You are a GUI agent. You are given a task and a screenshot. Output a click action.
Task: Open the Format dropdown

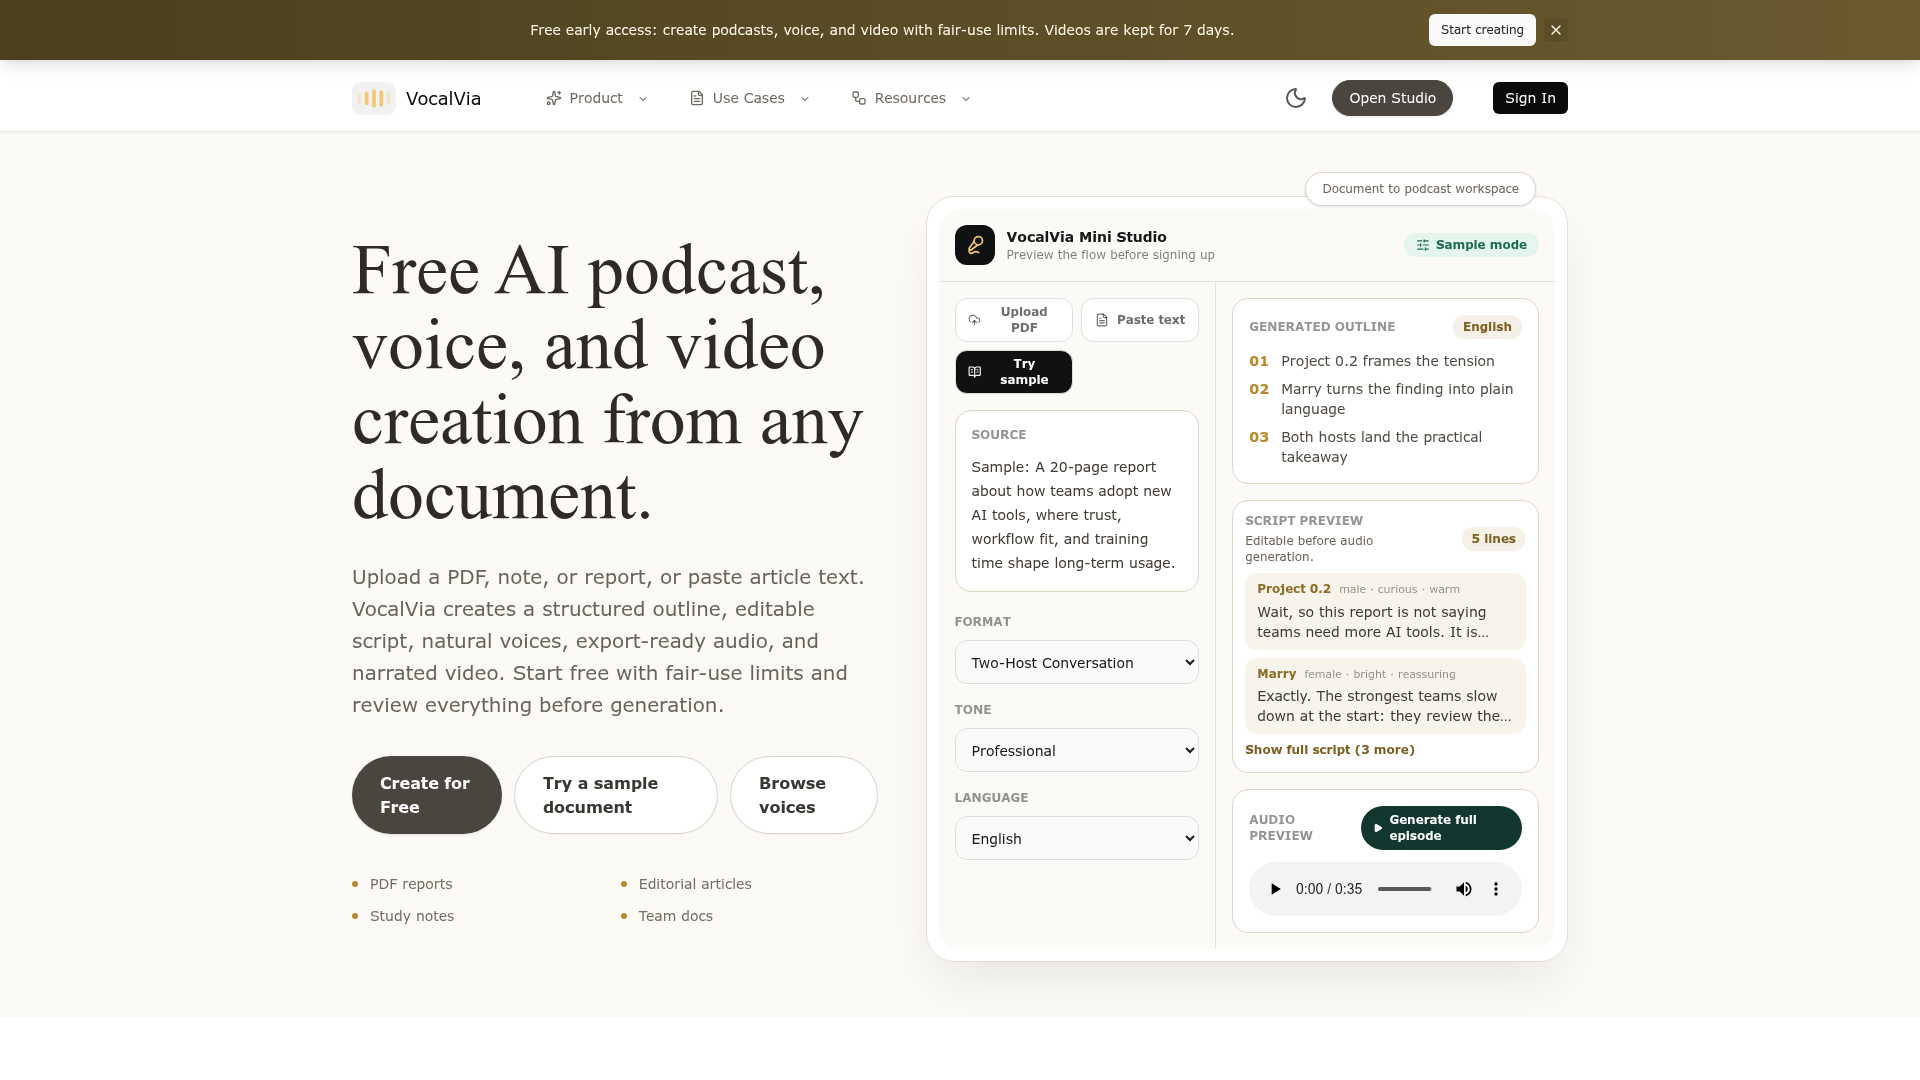coord(1077,662)
